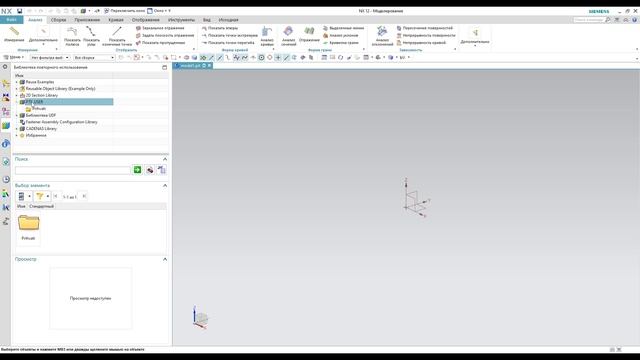
Task: Click Стандартный column header
Action: click(x=41, y=207)
